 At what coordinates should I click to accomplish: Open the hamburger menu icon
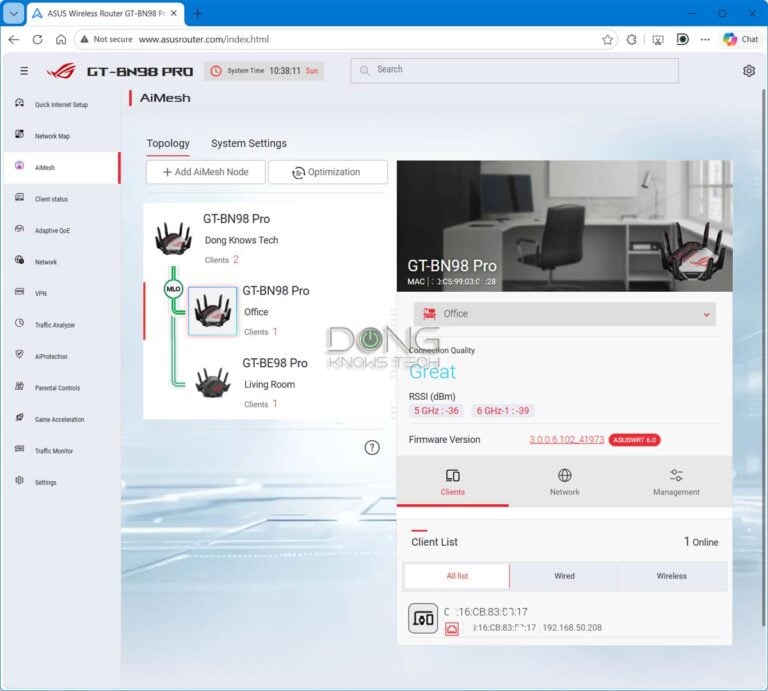[x=24, y=71]
